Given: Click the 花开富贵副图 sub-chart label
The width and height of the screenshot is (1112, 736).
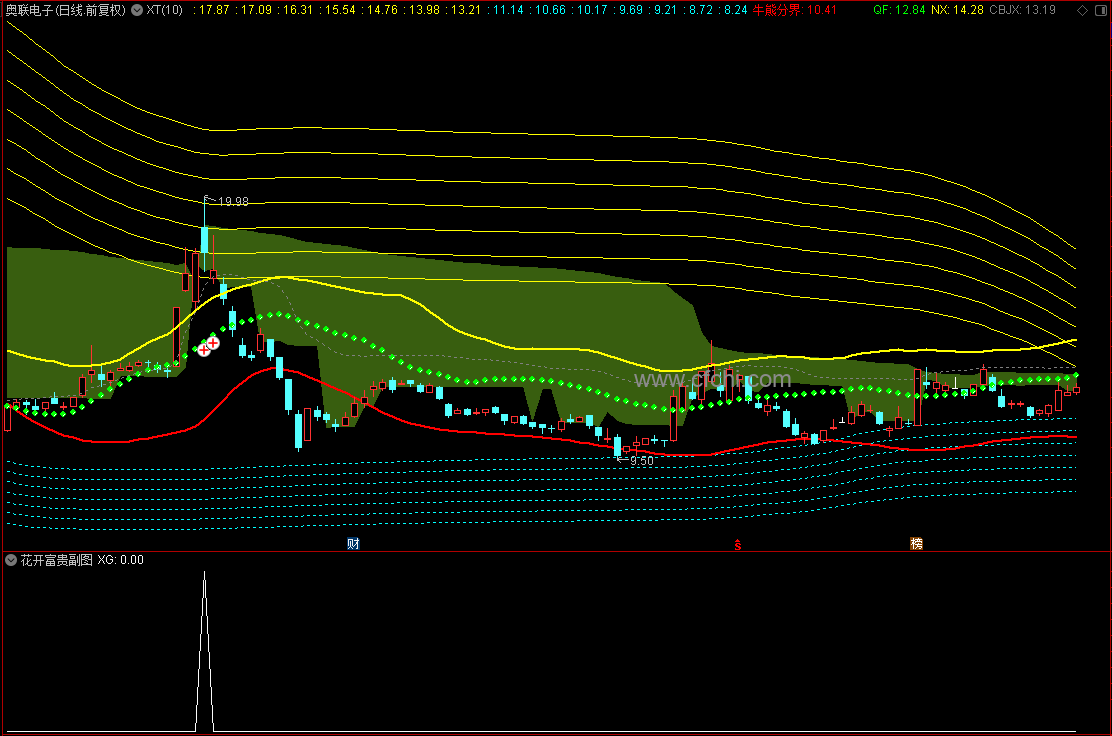Looking at the screenshot, I should tap(57, 560).
